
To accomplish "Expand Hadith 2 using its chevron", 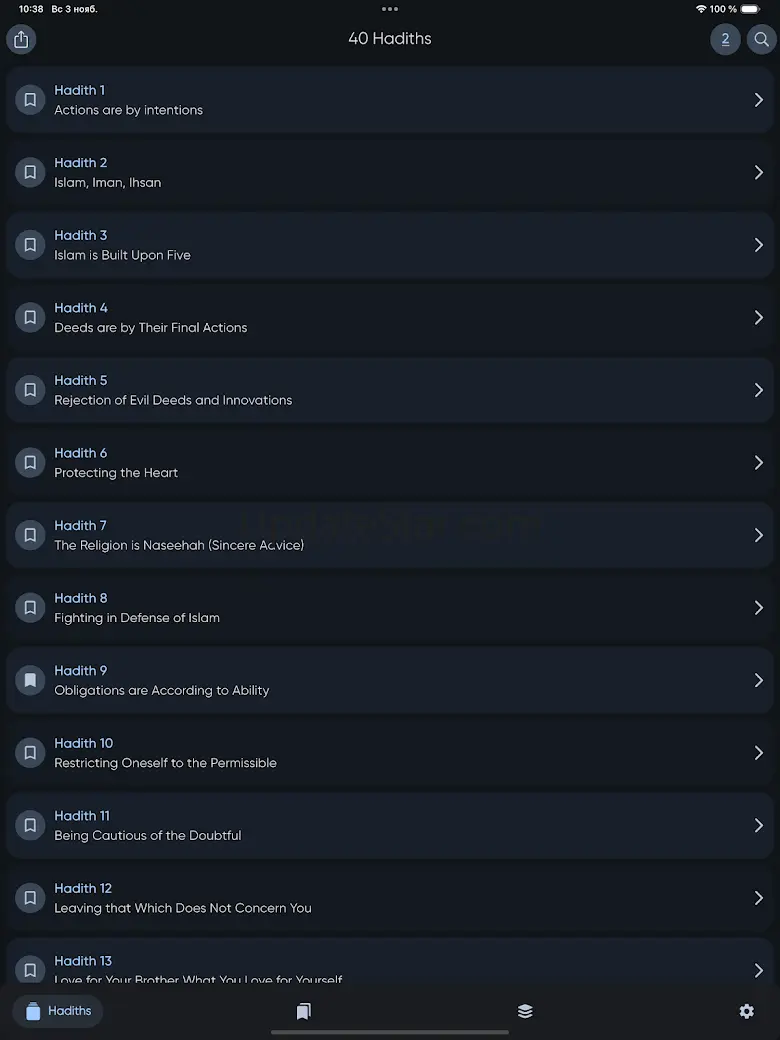I will (x=758, y=172).
